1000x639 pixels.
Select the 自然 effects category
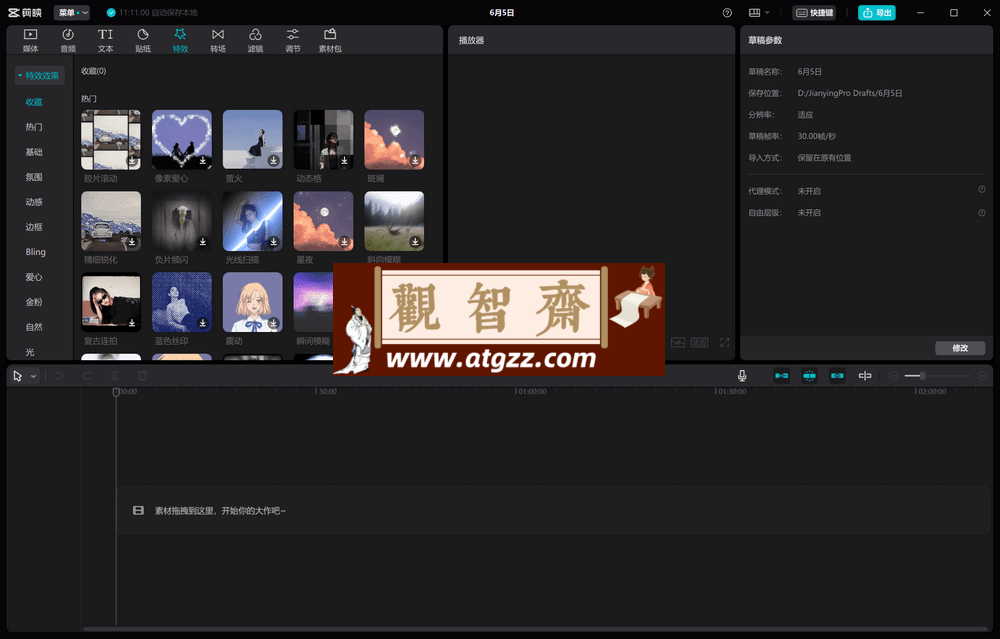34,327
